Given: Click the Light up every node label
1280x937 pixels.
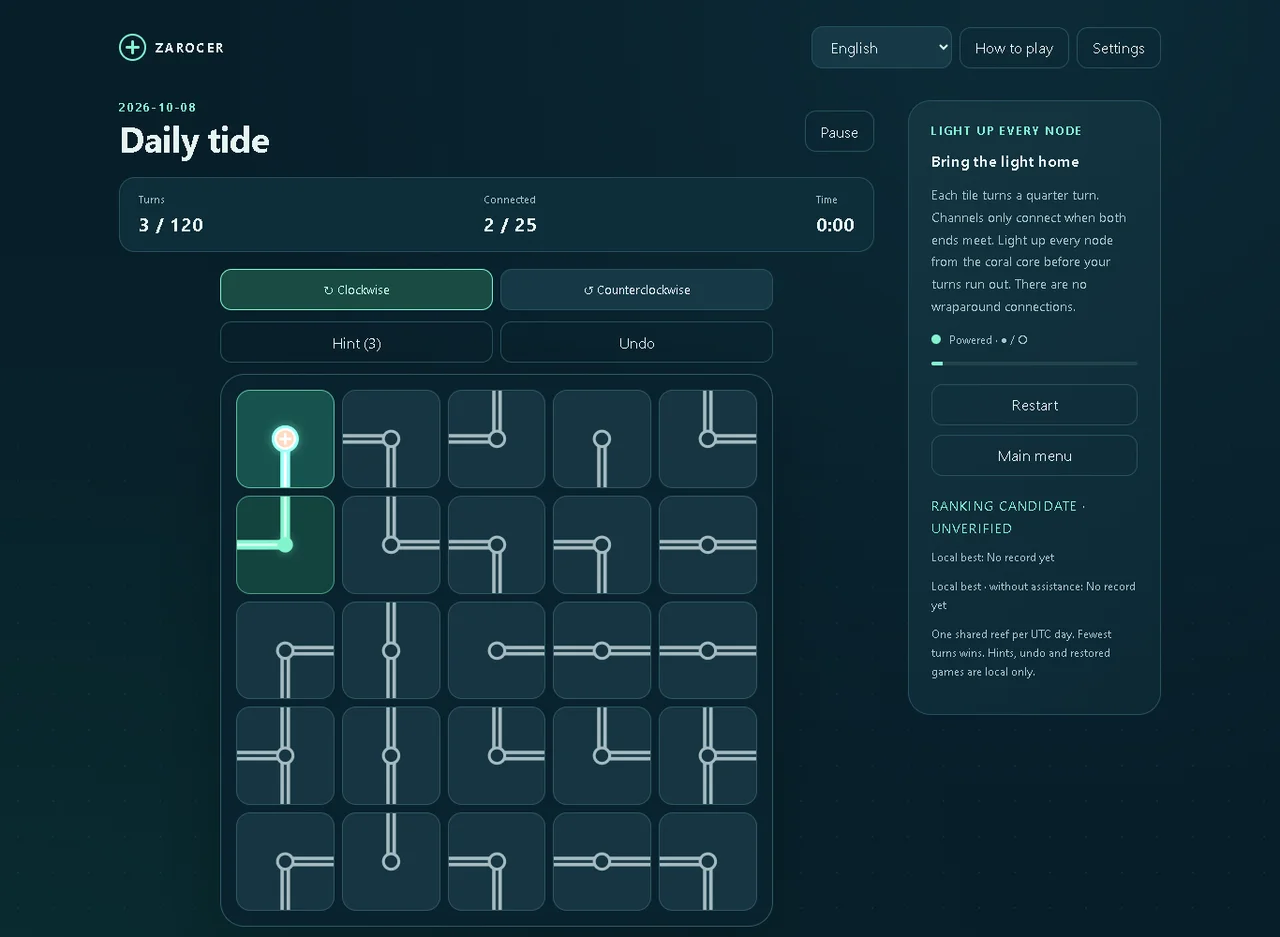Looking at the screenshot, I should 1006,131.
